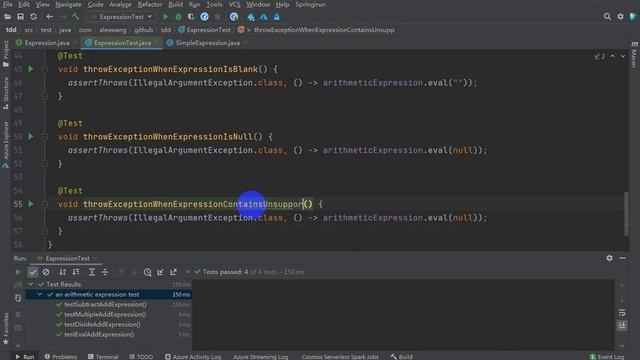Open the project folder icon in toolbar
This screenshot has width=640, height=360.
point(7,17)
